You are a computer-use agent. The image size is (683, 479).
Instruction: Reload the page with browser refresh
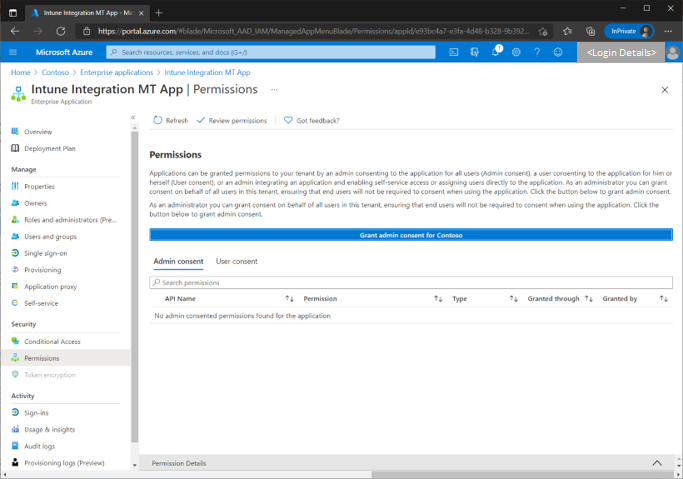pos(61,31)
